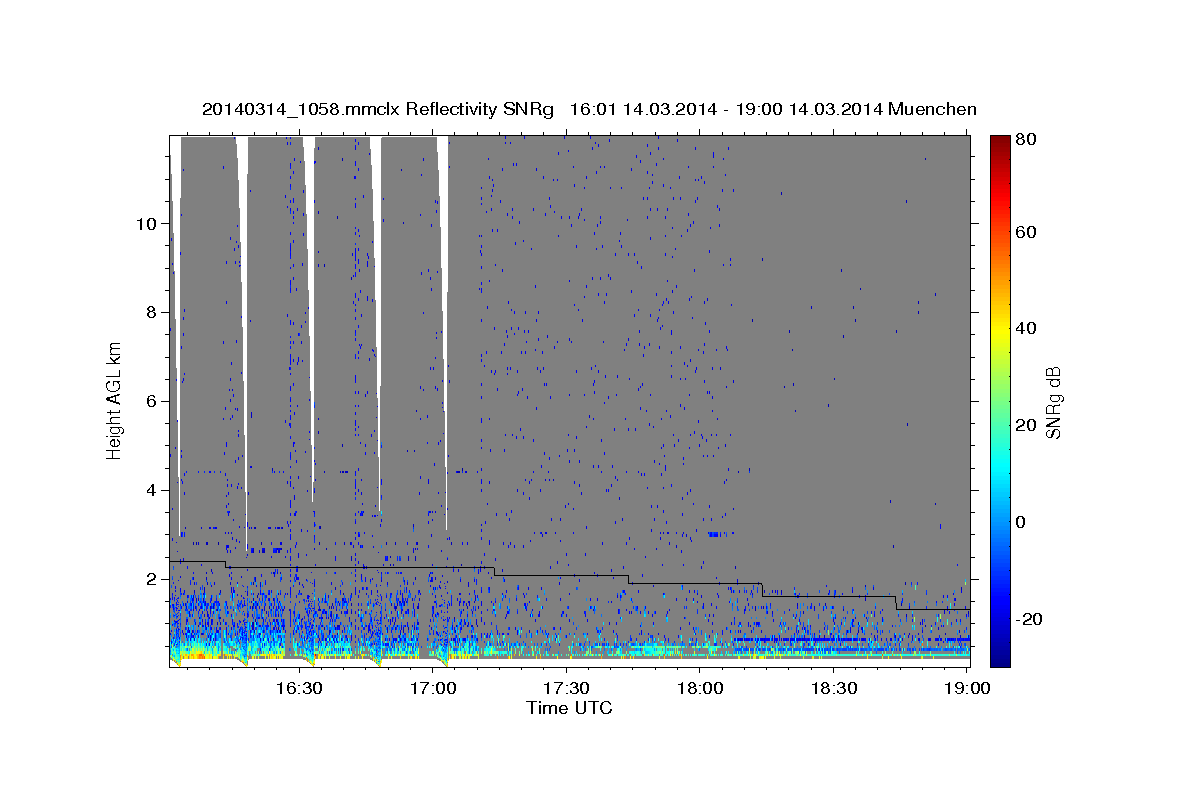Click the colorbar value -20
Image resolution: width=1200 pixels, height=800 pixels.
(x=1028, y=619)
